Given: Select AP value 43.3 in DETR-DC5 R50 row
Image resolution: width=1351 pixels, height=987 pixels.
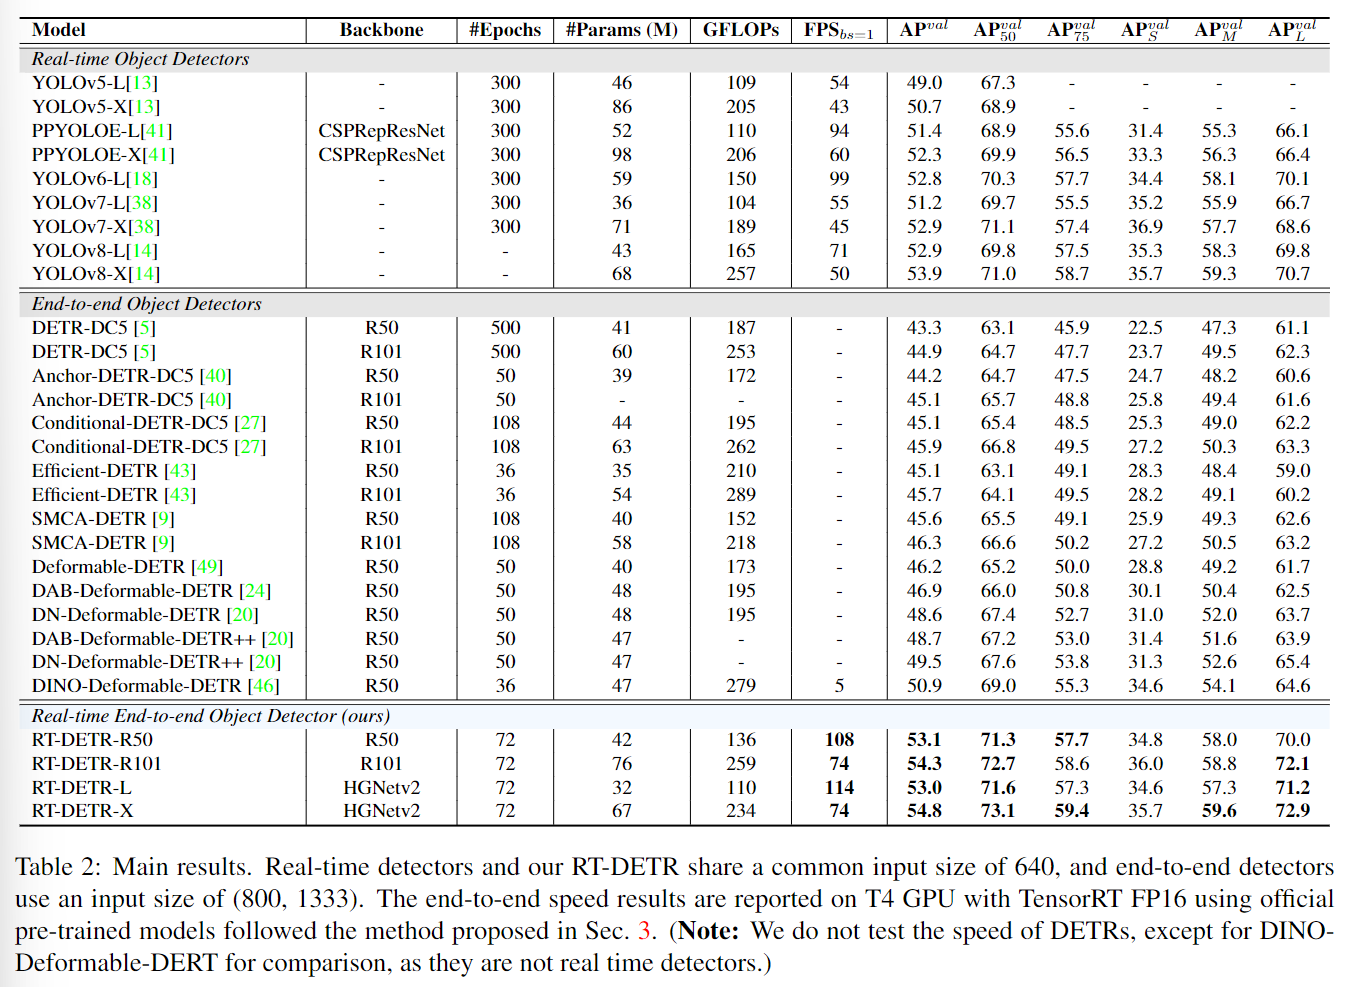Looking at the screenshot, I should pyautogui.click(x=924, y=328).
